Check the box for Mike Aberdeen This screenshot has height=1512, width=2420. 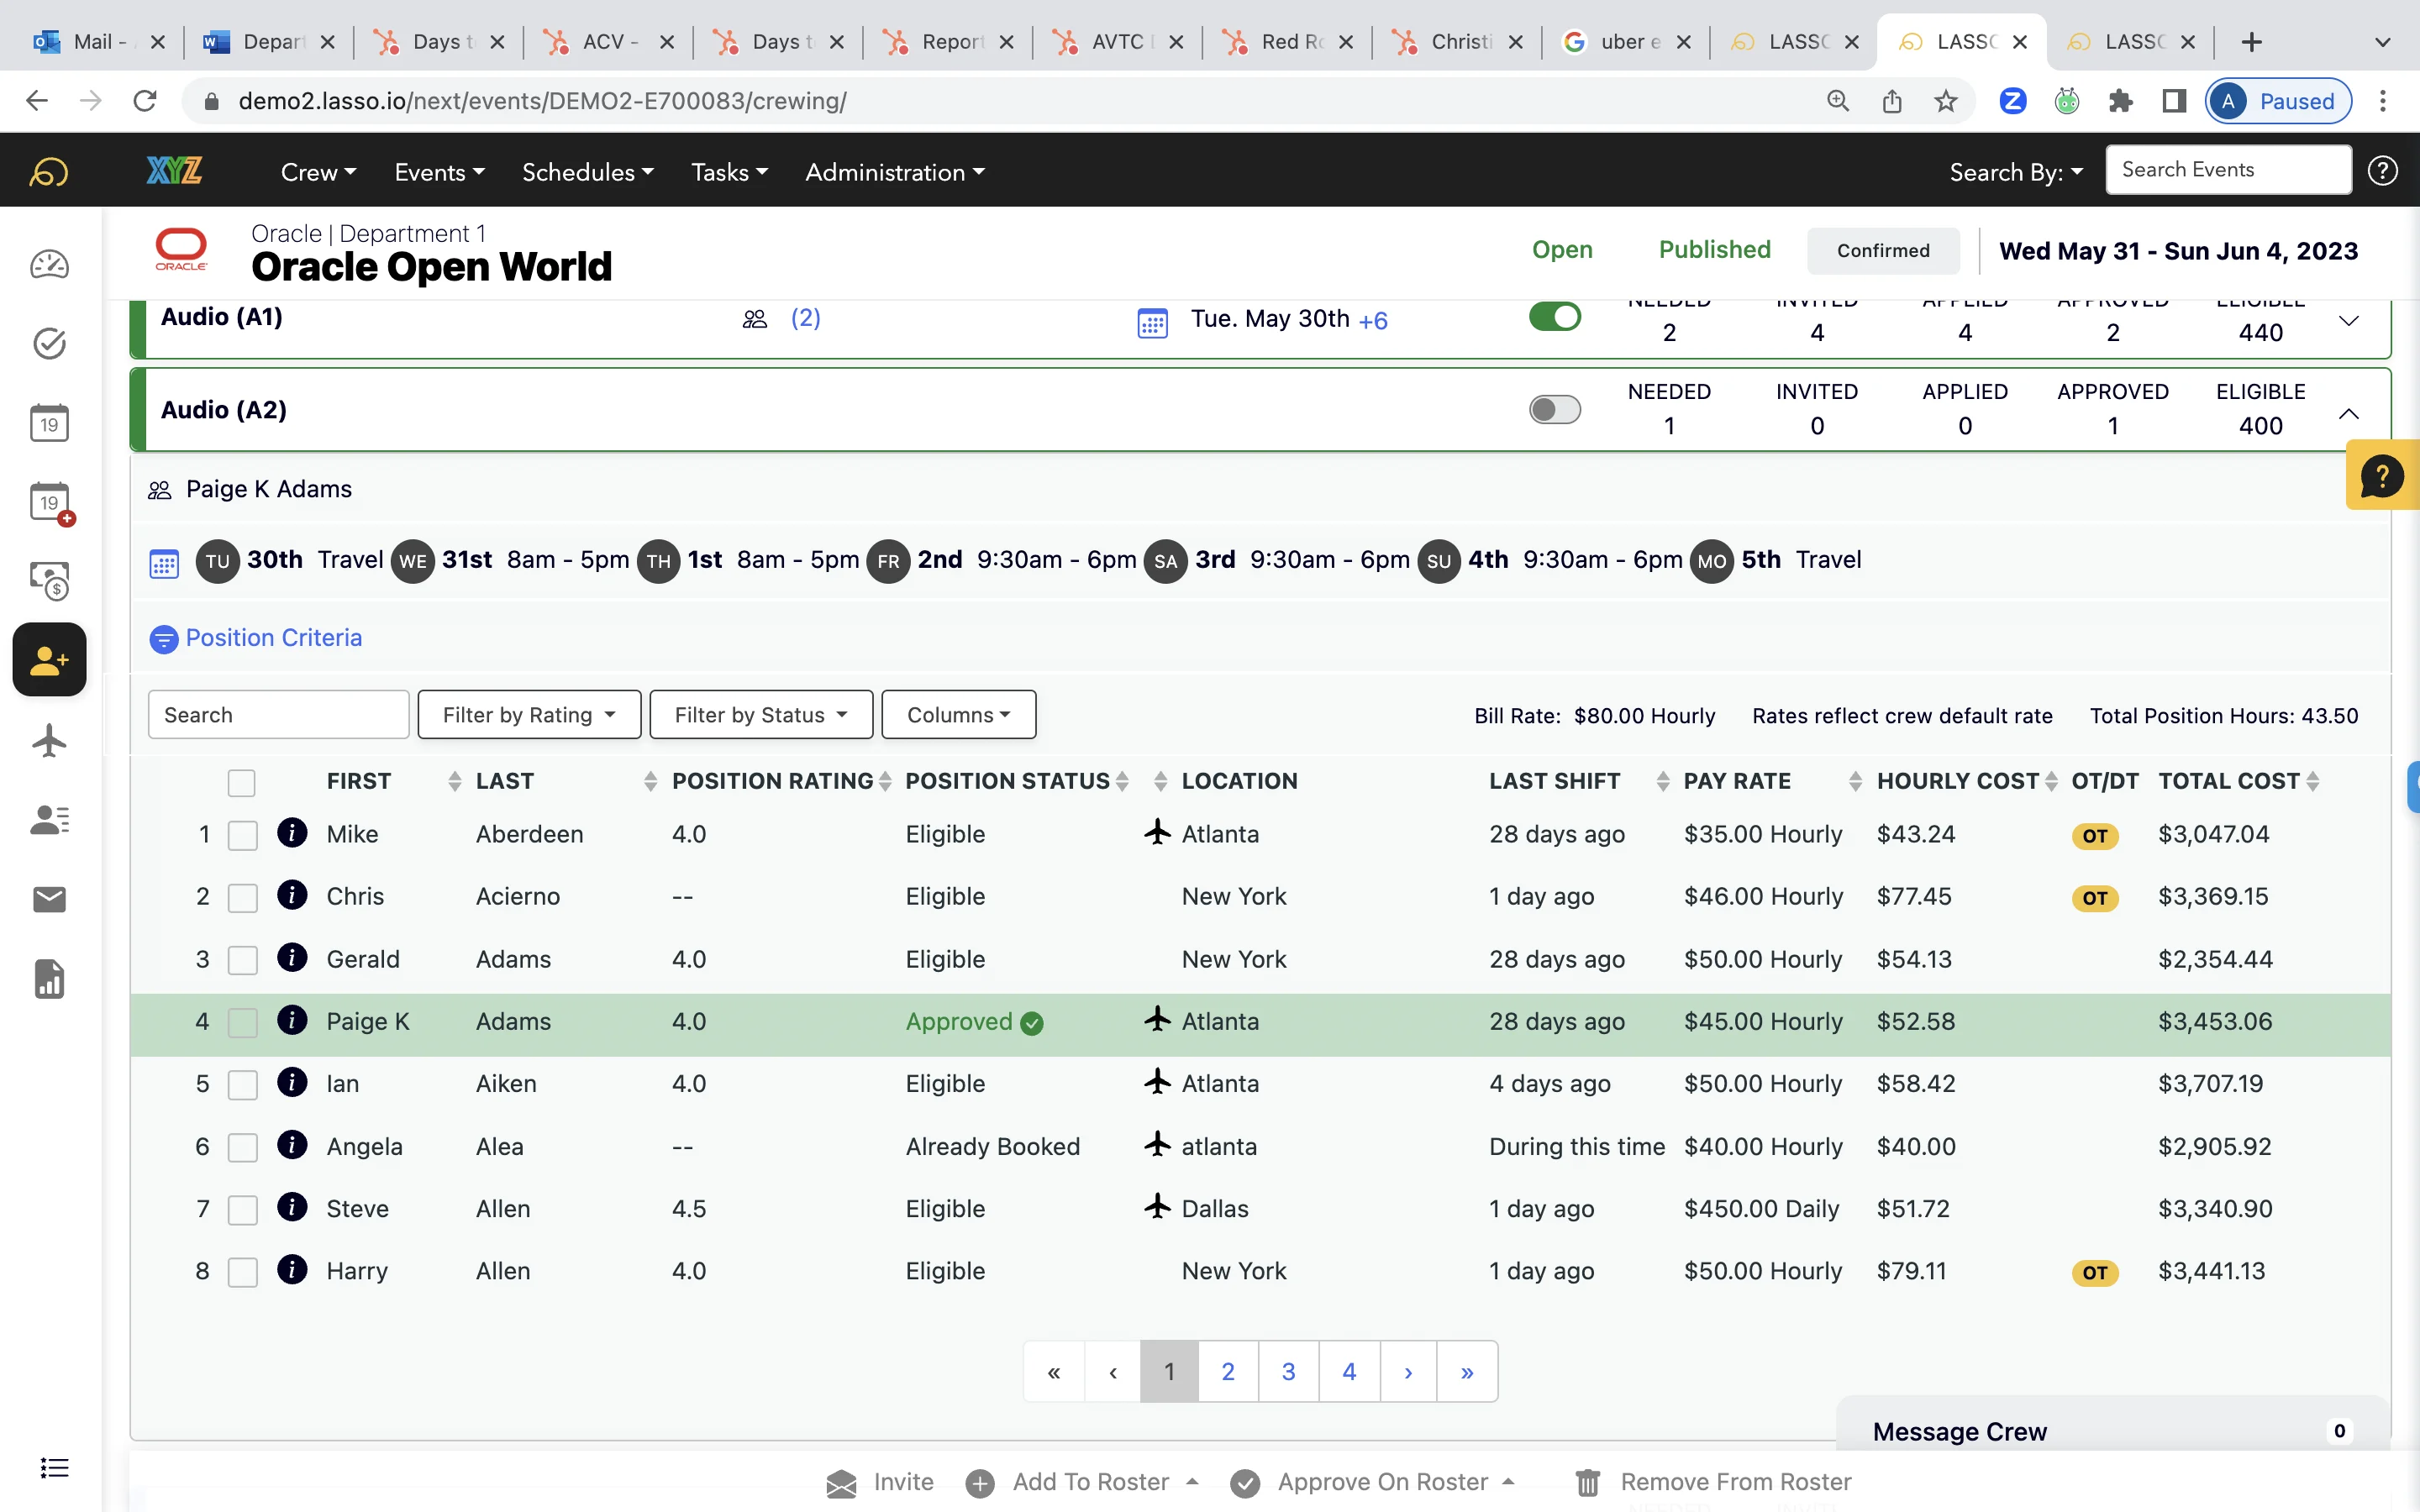tap(242, 835)
